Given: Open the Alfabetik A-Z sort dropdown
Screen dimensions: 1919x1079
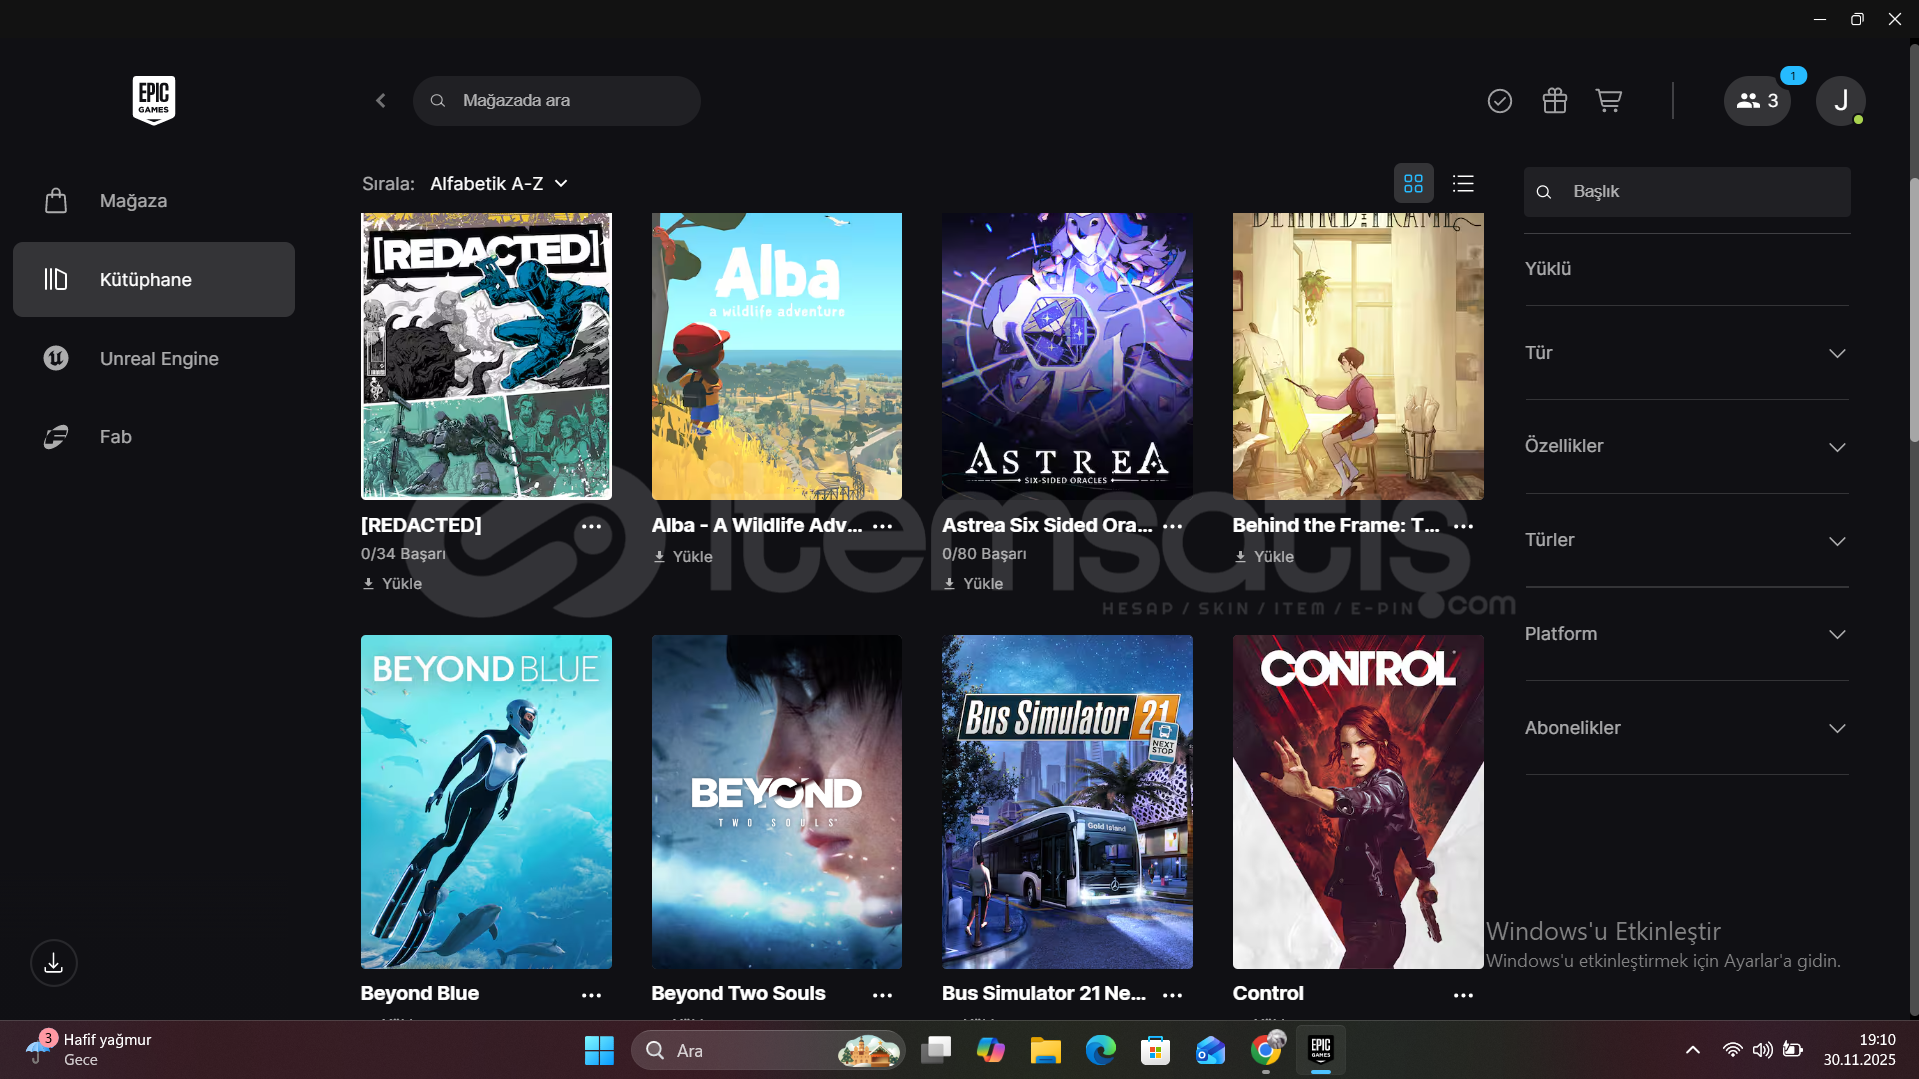Looking at the screenshot, I should [499, 184].
